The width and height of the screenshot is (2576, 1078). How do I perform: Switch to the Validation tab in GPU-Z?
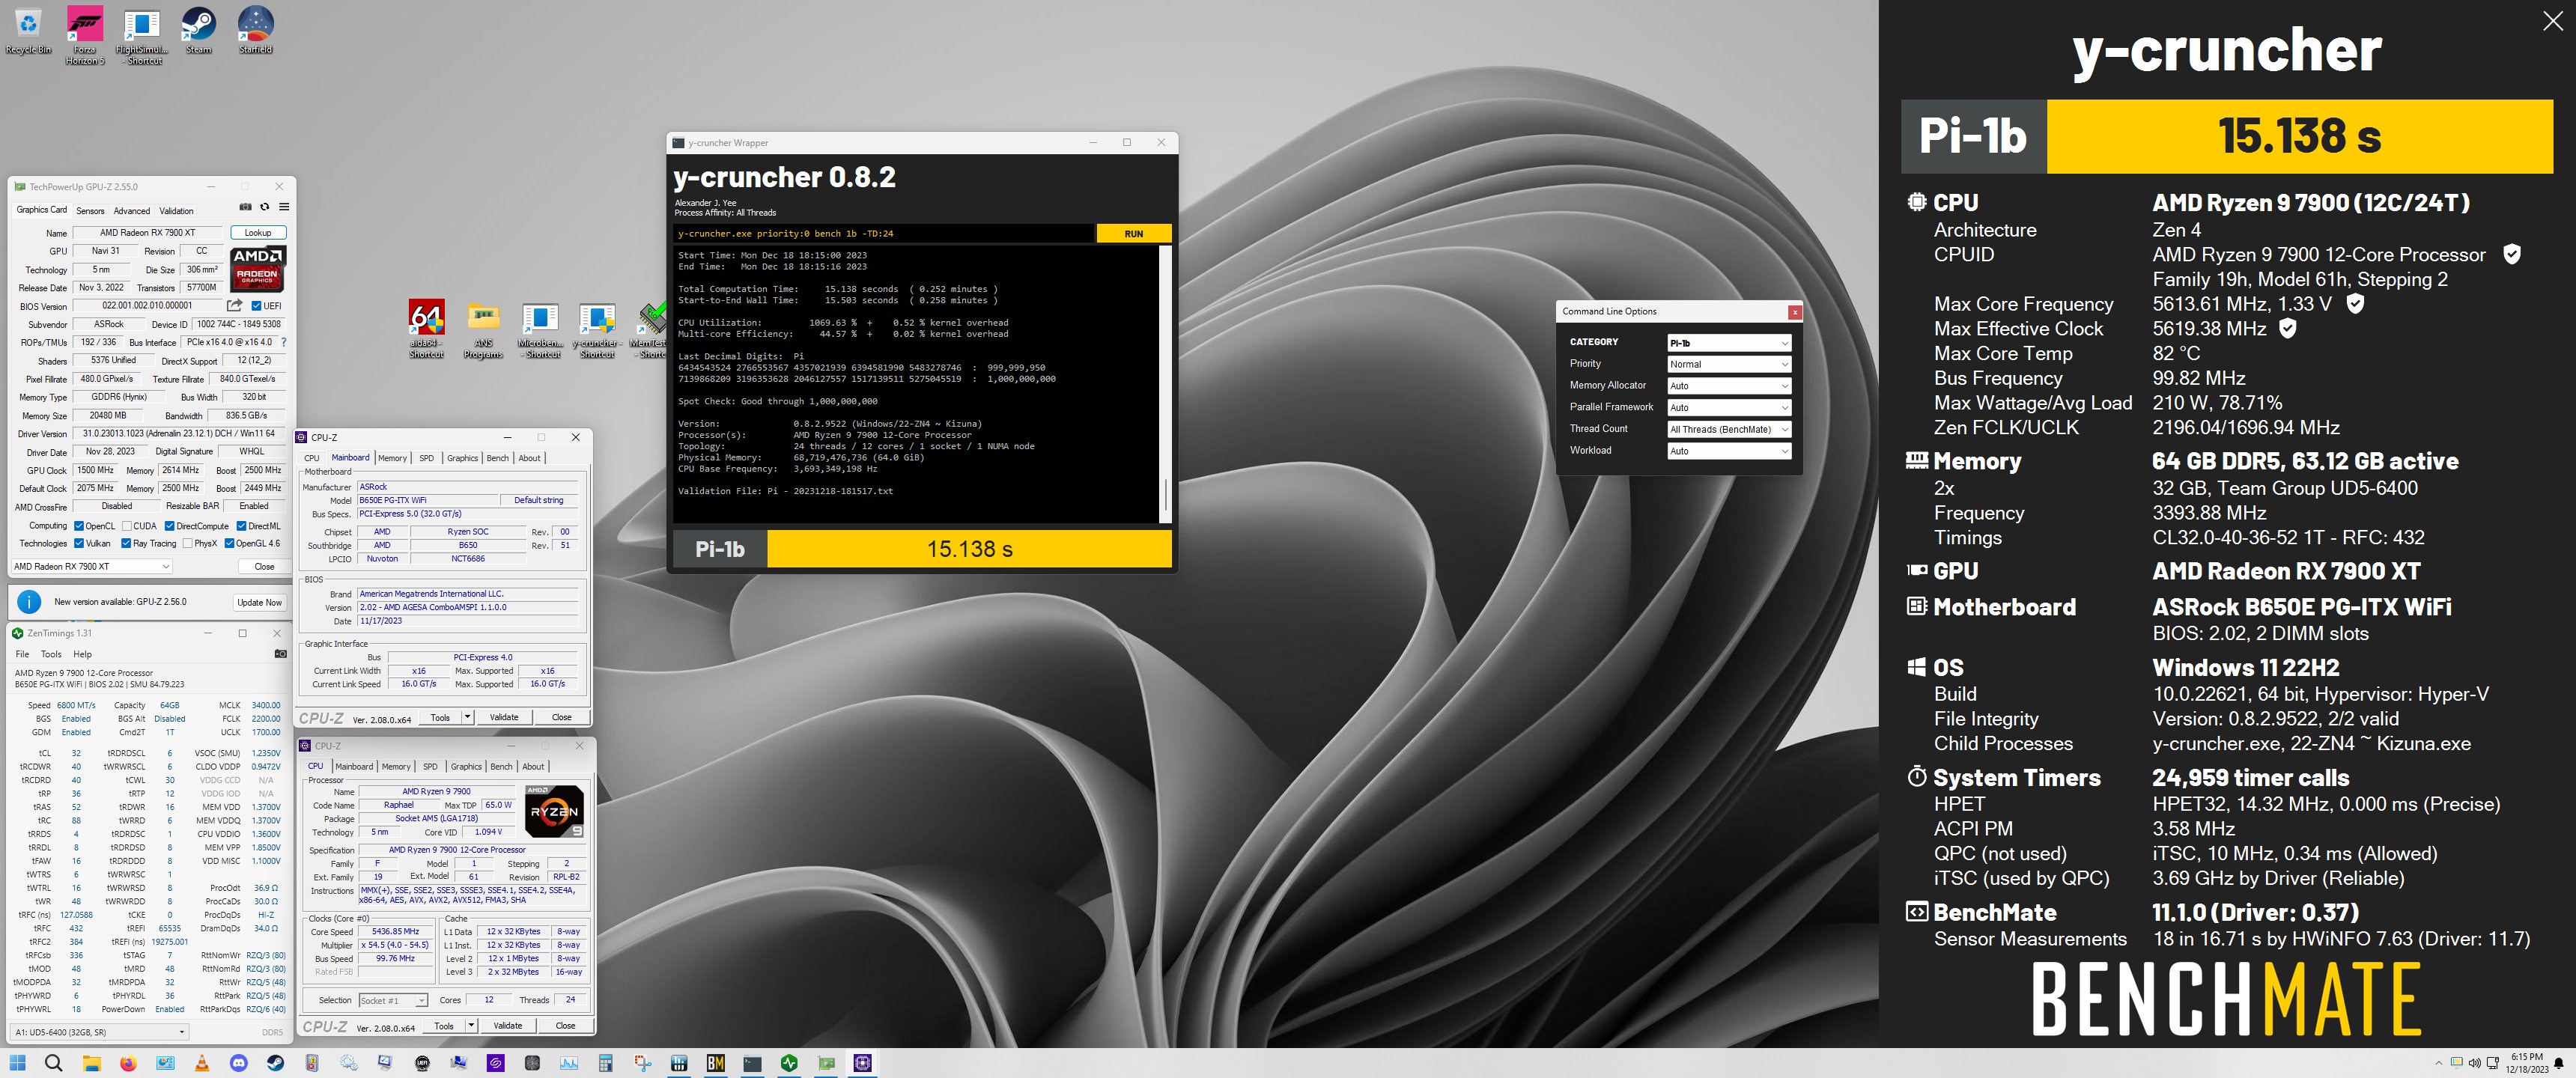click(176, 211)
